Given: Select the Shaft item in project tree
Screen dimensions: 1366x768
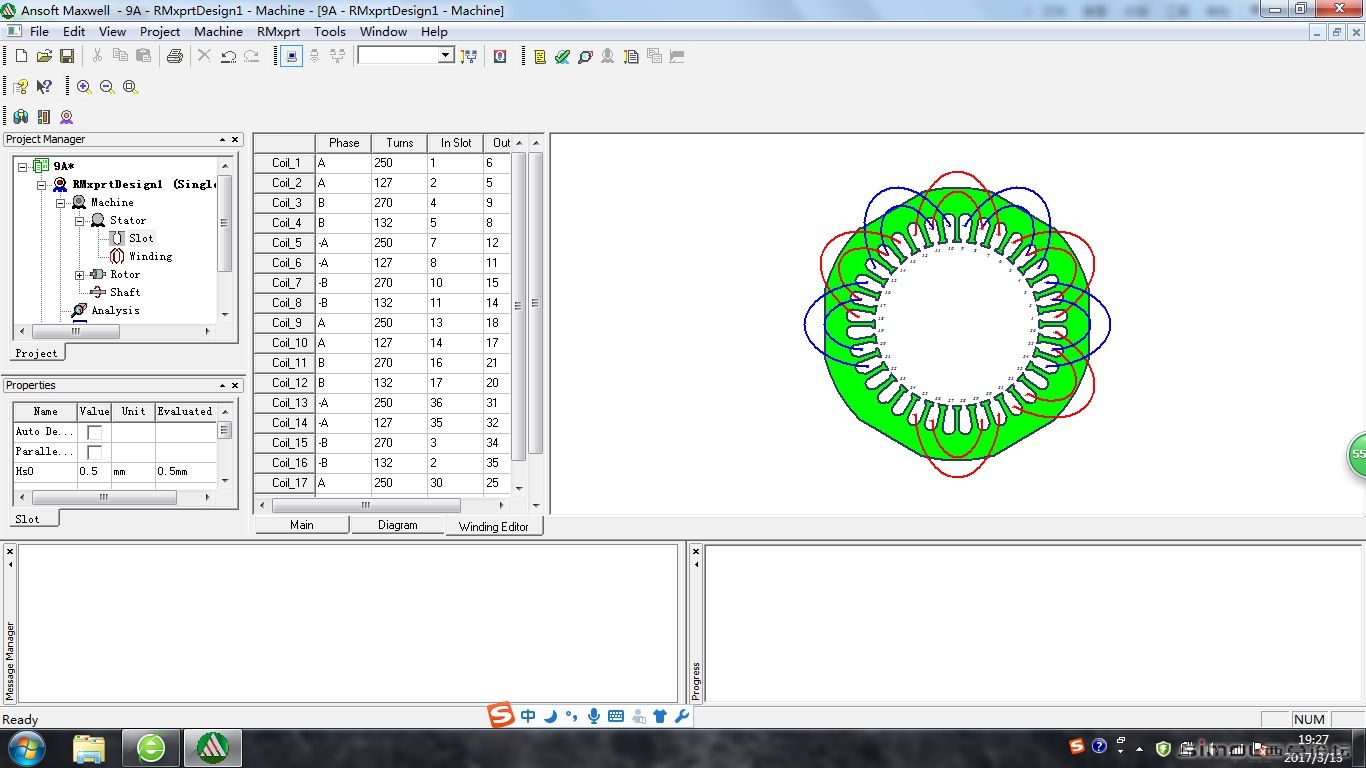Looking at the screenshot, I should tap(125, 292).
